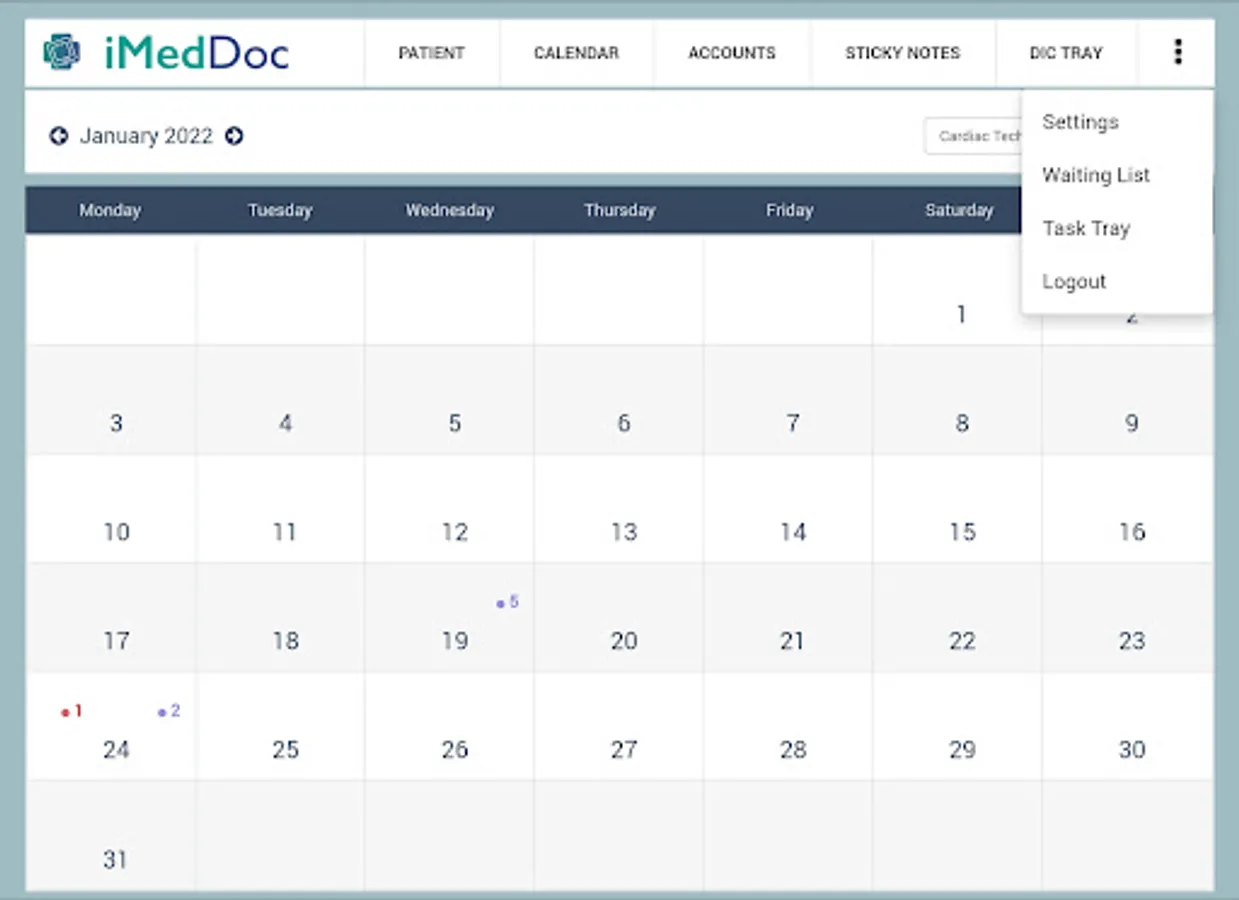
Task: Open the three-dot more options menu
Action: (x=1178, y=52)
